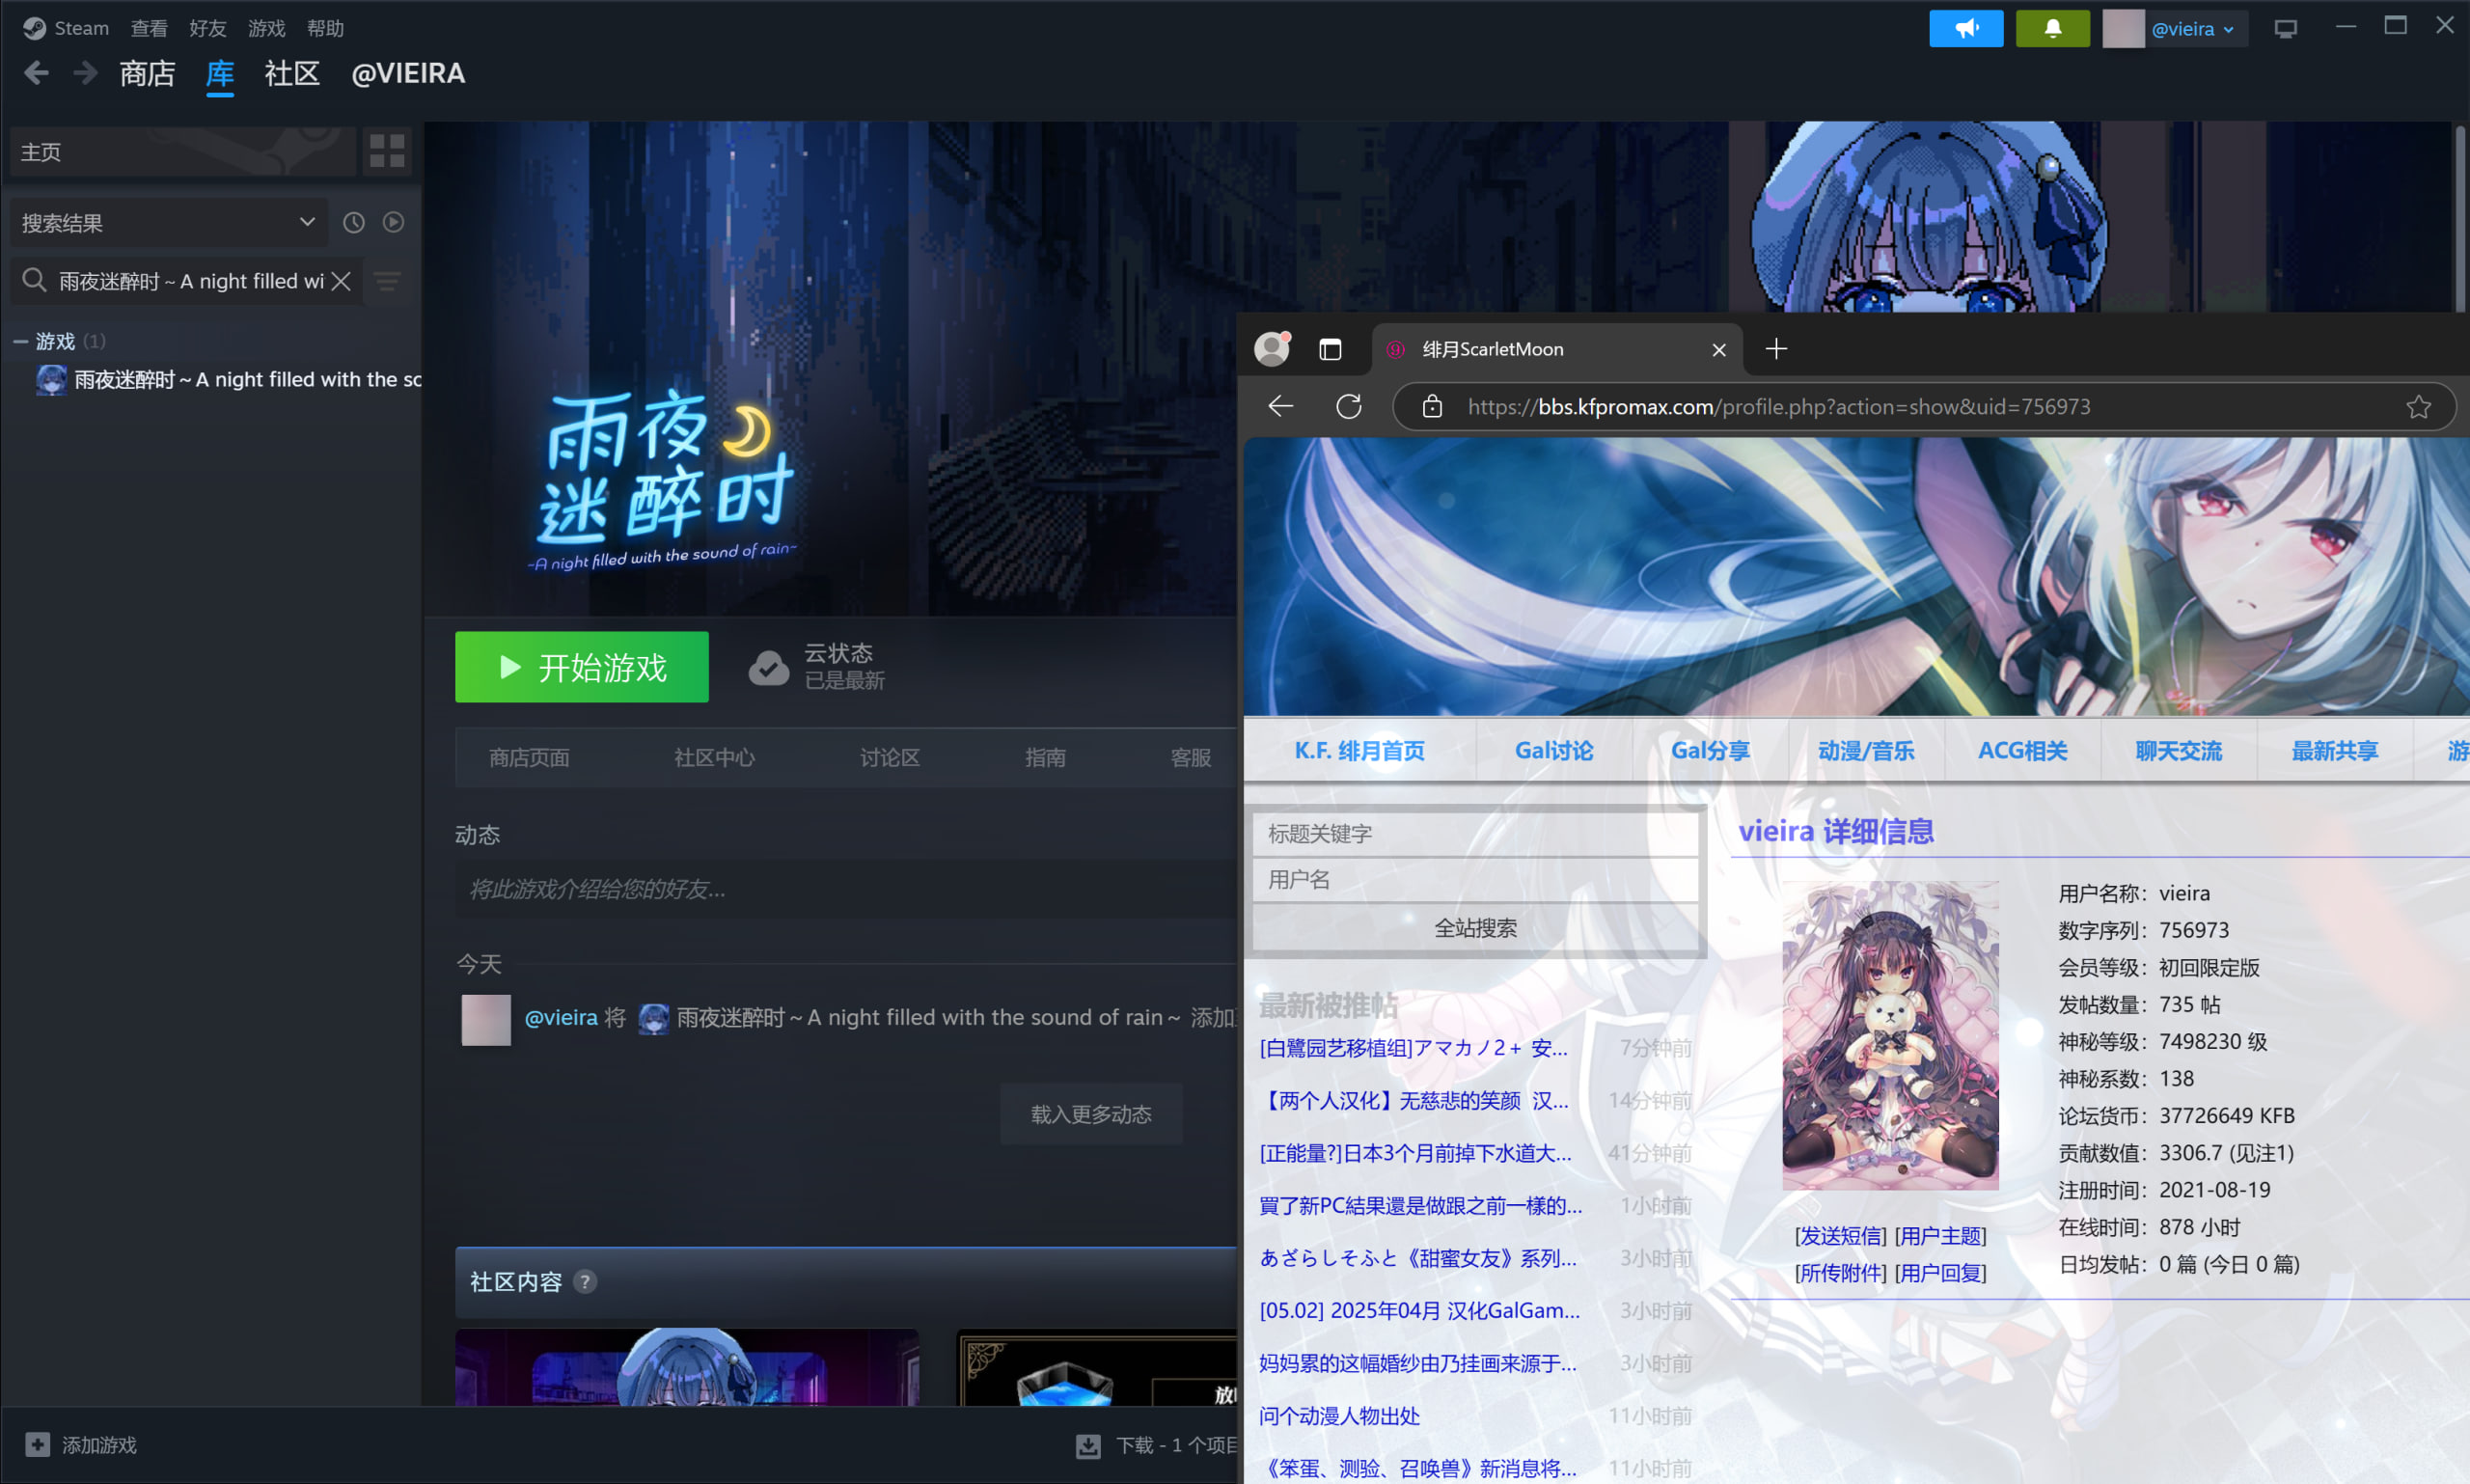Click the cloud status icon
The image size is (2470, 1484).
click(x=769, y=667)
